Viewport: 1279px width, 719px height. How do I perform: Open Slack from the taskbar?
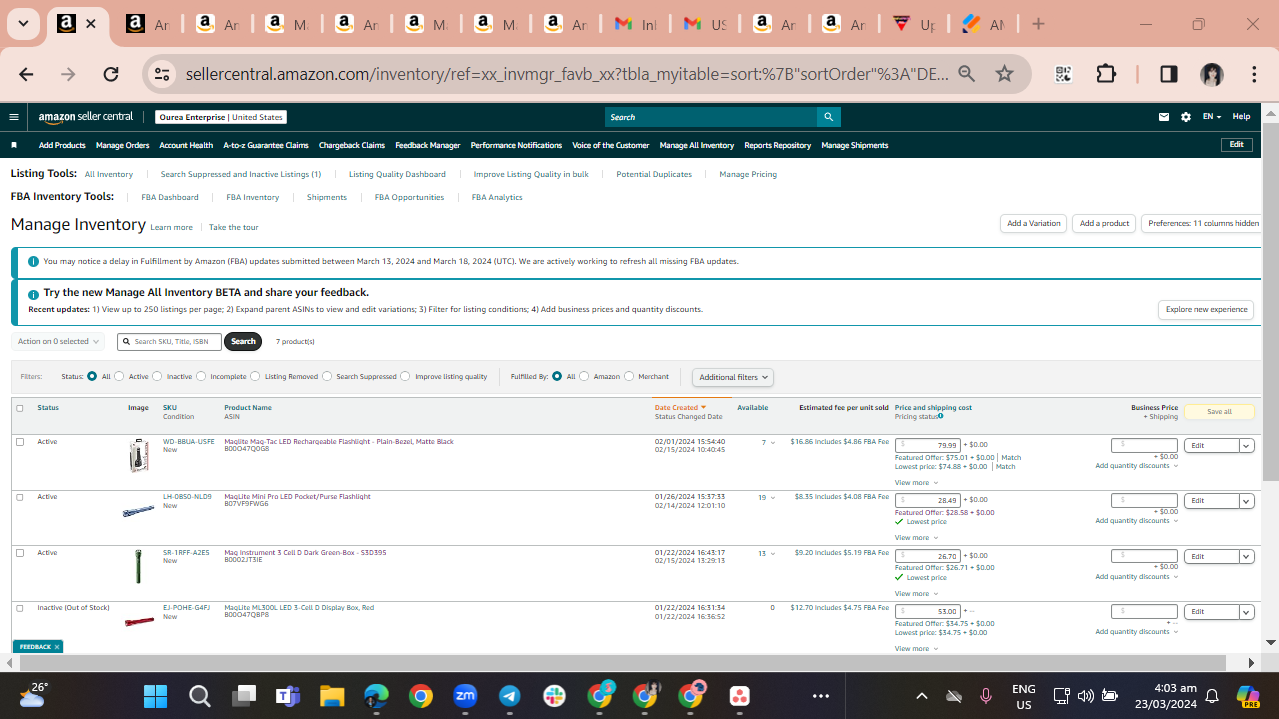pos(554,696)
